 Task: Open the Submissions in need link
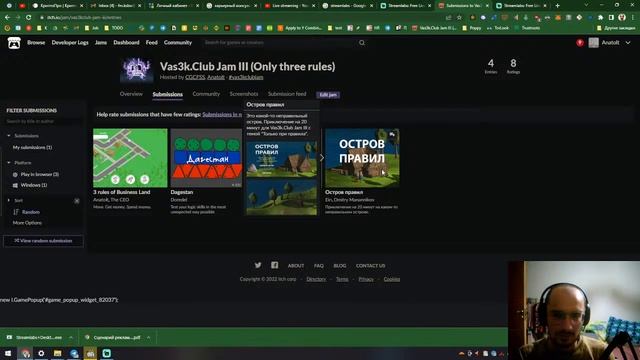(222, 115)
